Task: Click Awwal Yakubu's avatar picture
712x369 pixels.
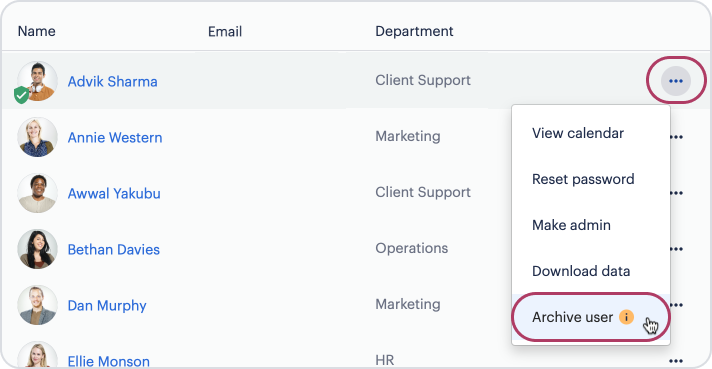Action: [37, 193]
